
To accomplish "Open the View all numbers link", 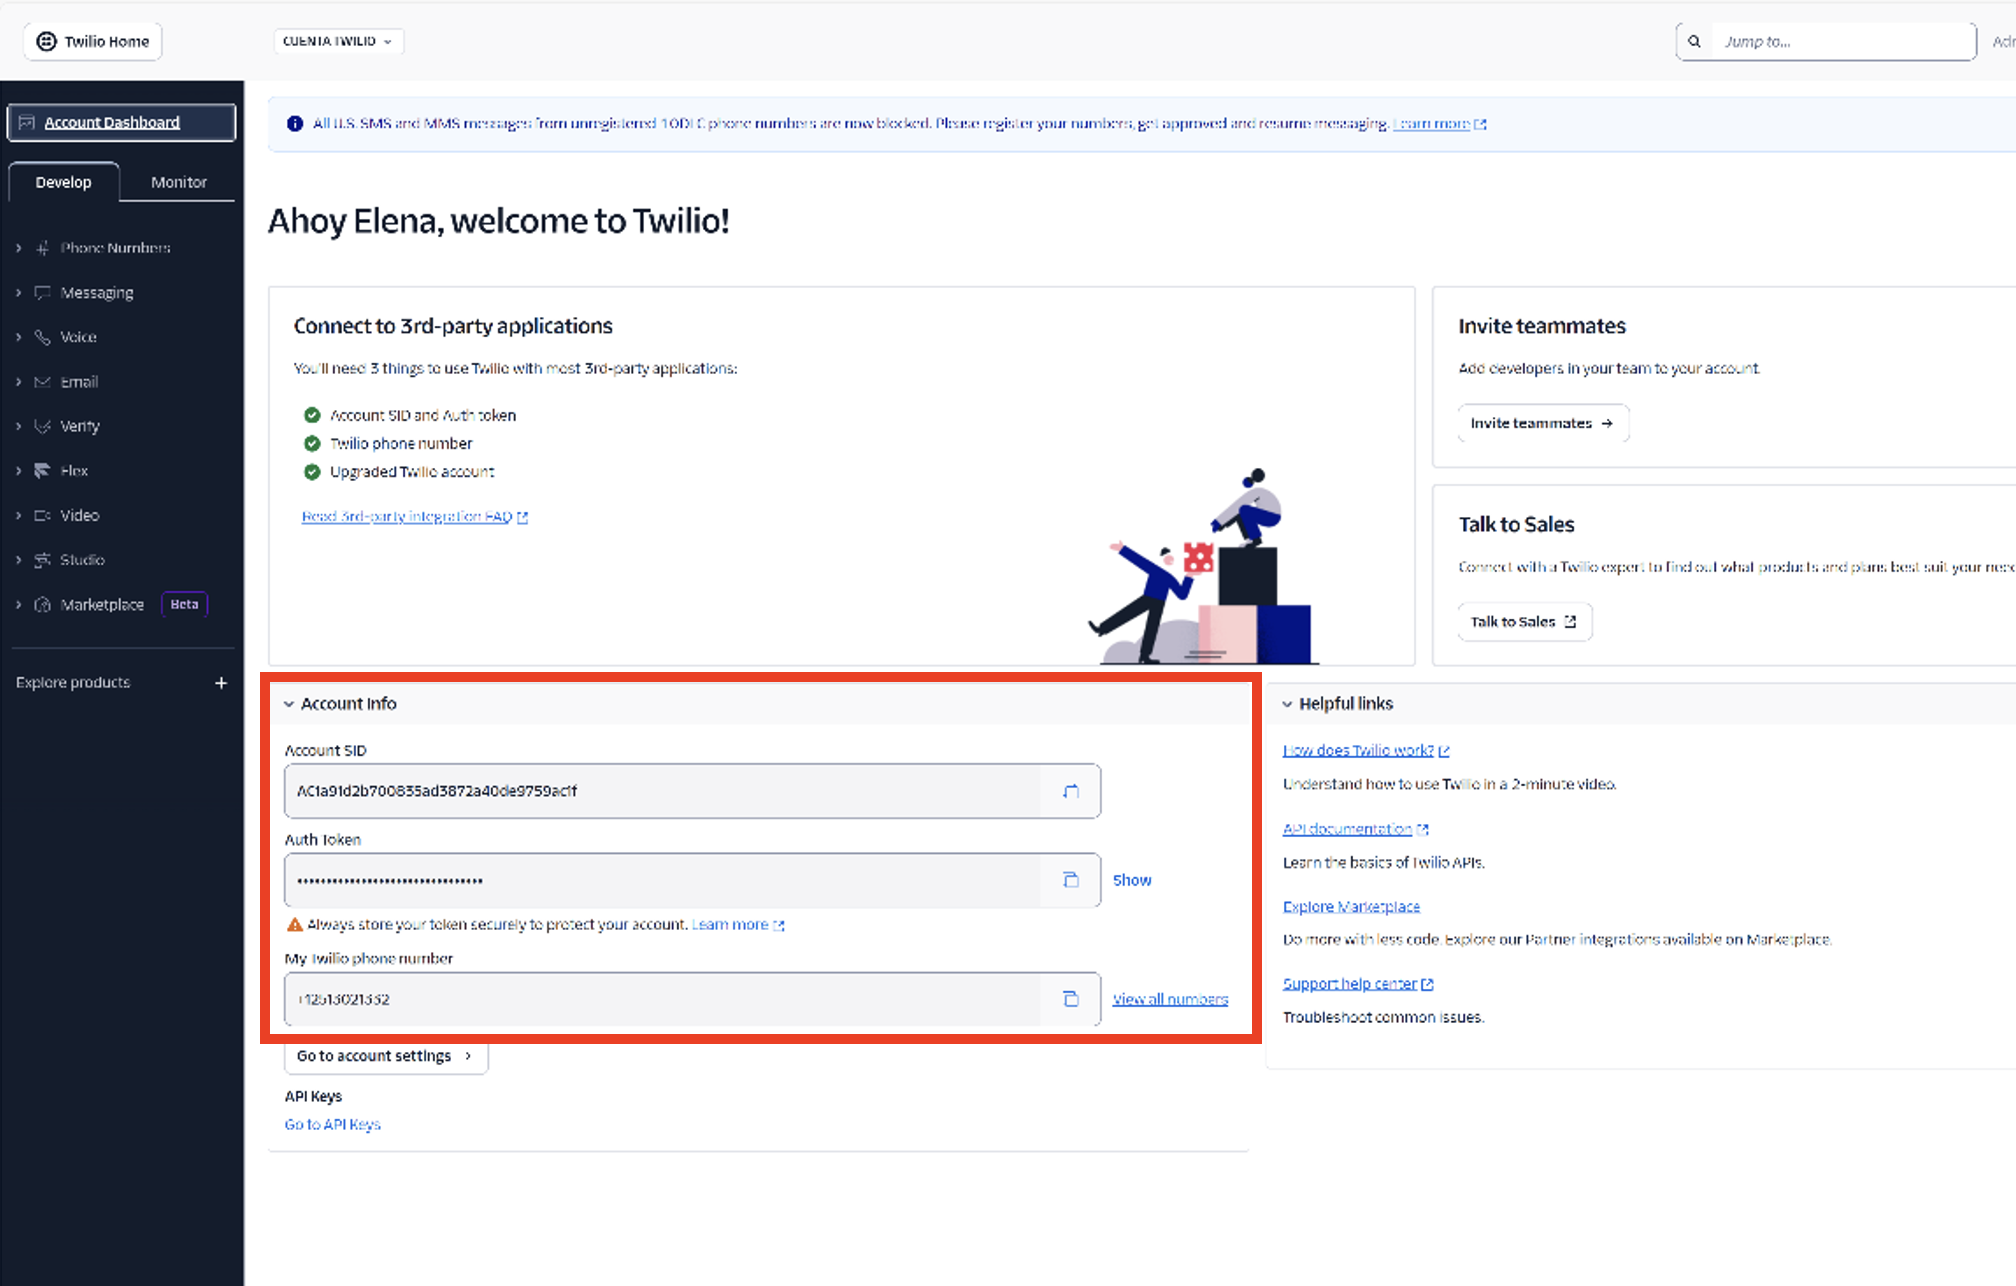I will 1170,999.
